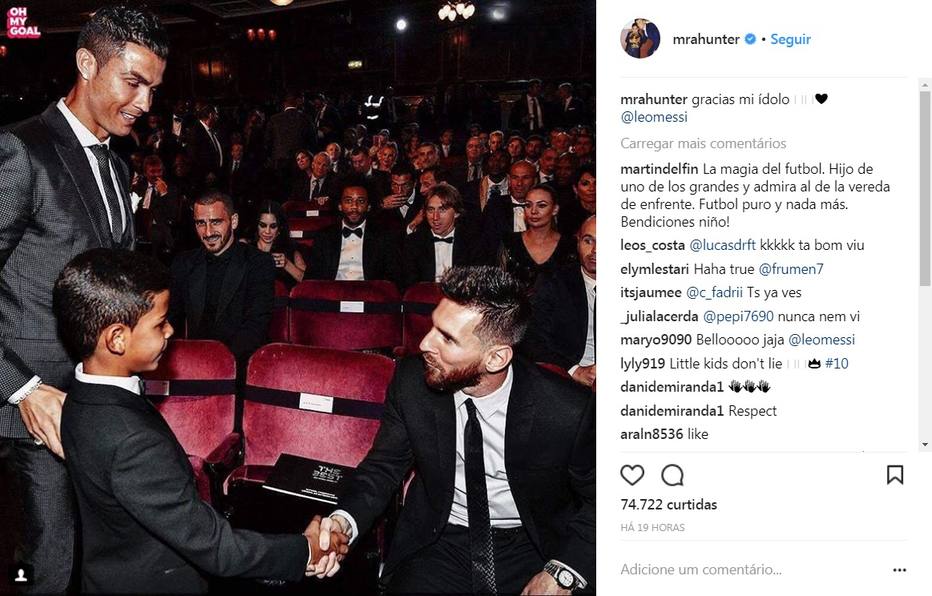Click the verified badge beside mrahunter
The height and width of the screenshot is (596, 932).
(x=750, y=39)
